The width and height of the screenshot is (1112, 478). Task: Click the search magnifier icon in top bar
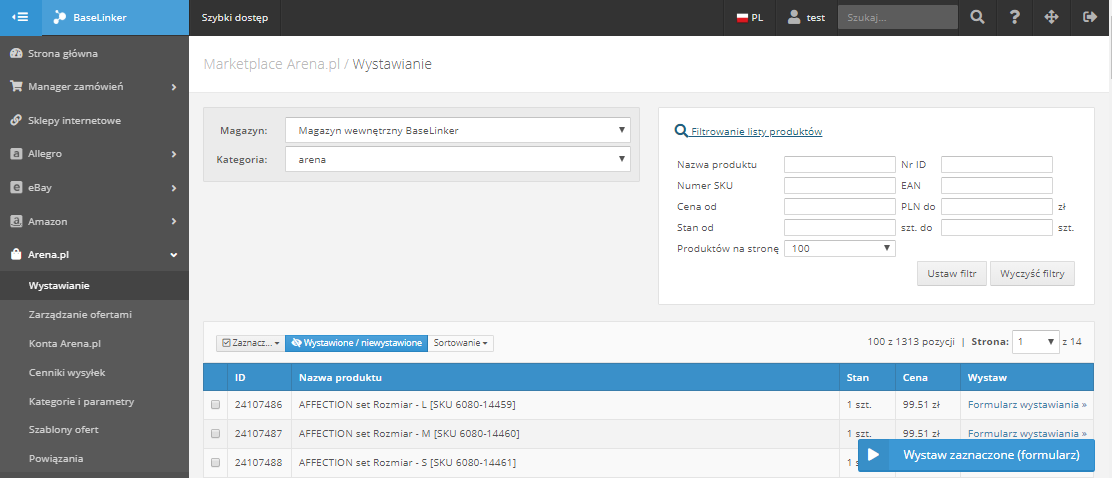(977, 18)
